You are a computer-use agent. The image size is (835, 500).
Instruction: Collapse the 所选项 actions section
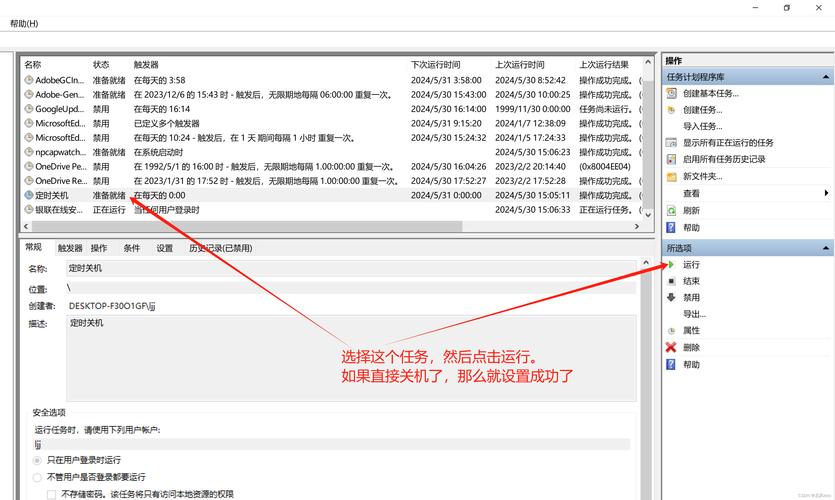click(825, 248)
